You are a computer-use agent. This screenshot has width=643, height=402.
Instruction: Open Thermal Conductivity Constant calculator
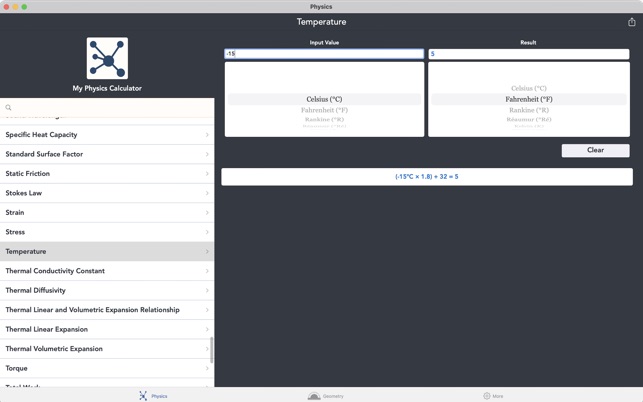point(107,271)
